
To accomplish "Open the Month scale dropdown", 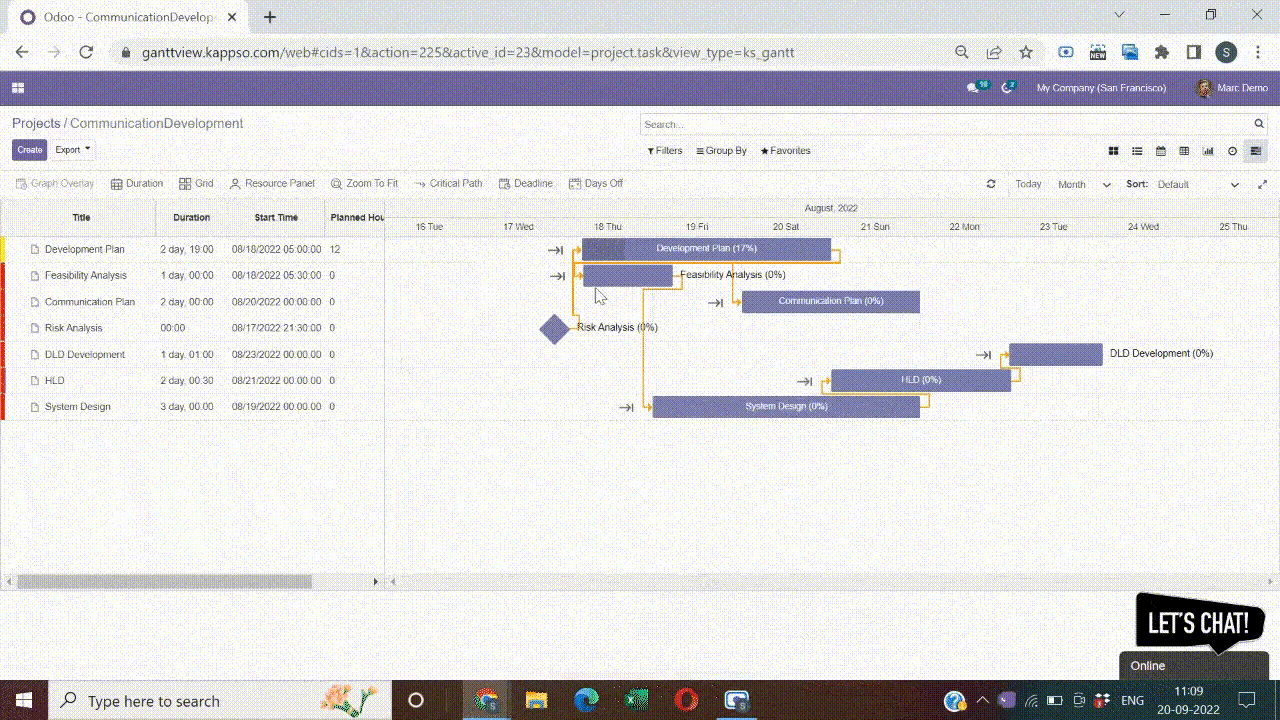I will click(x=1084, y=184).
